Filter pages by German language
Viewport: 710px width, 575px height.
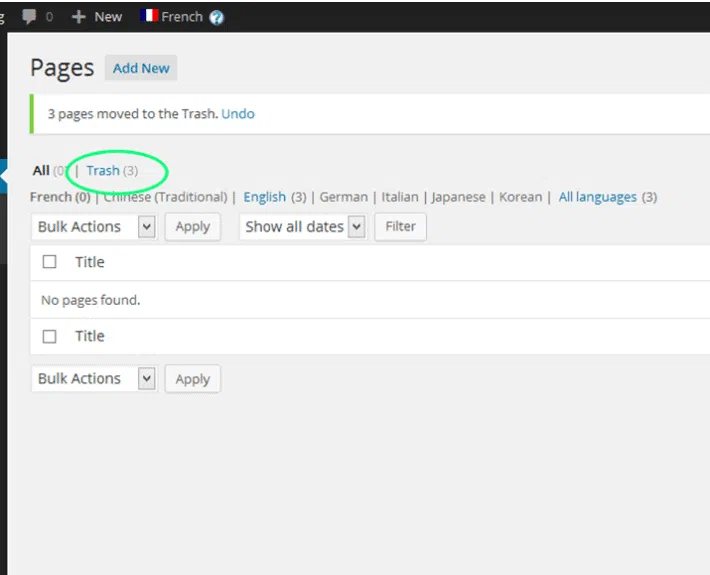(x=344, y=197)
